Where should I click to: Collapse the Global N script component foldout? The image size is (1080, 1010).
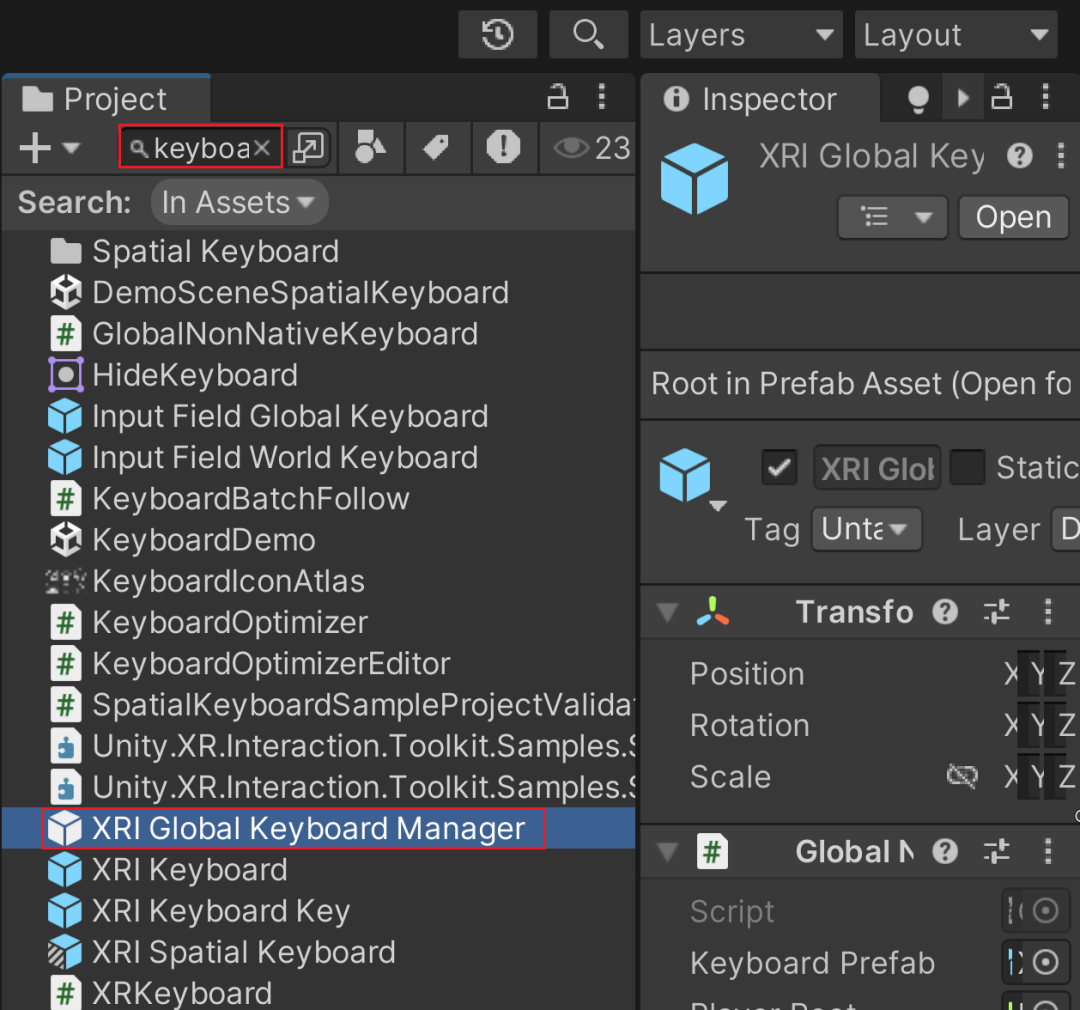(x=667, y=852)
